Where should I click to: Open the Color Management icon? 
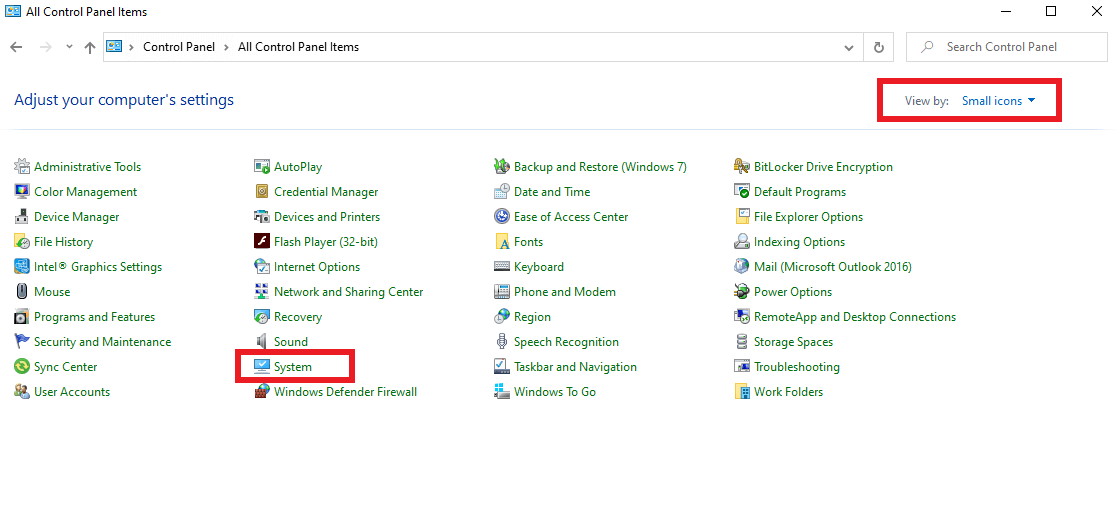click(22, 191)
